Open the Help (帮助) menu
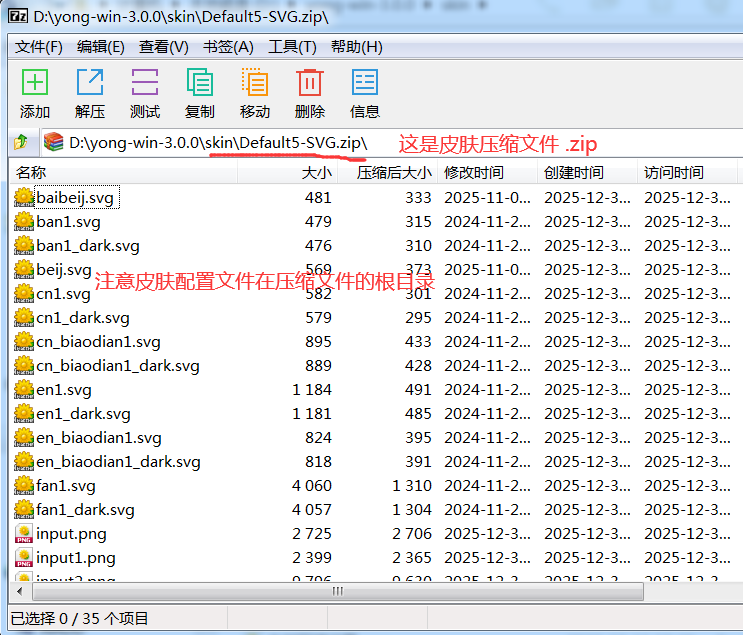The image size is (743, 635). pyautogui.click(x=356, y=47)
